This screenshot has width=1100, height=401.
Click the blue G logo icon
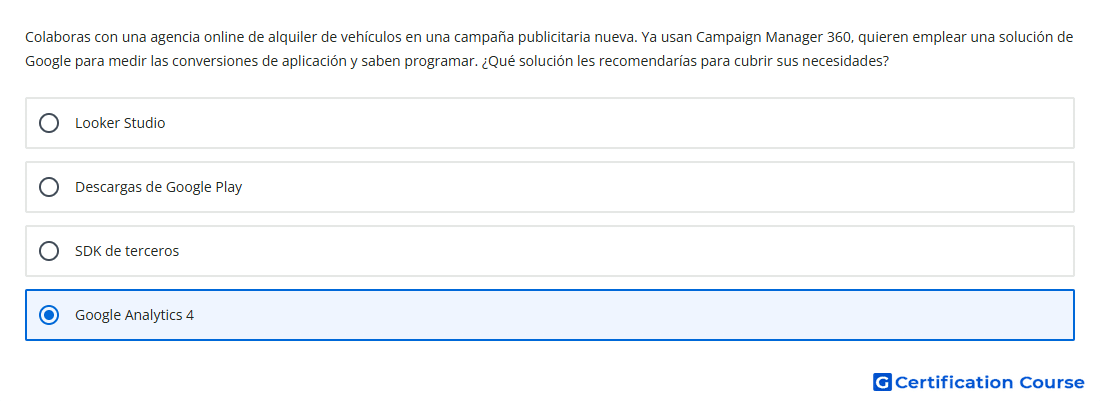[882, 382]
